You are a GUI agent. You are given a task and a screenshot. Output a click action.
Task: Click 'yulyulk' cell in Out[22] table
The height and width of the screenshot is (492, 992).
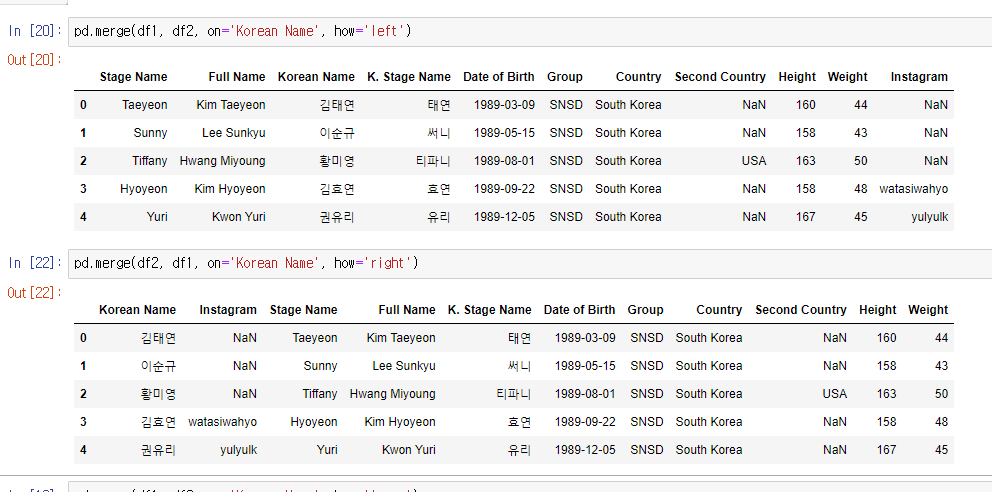(239, 450)
